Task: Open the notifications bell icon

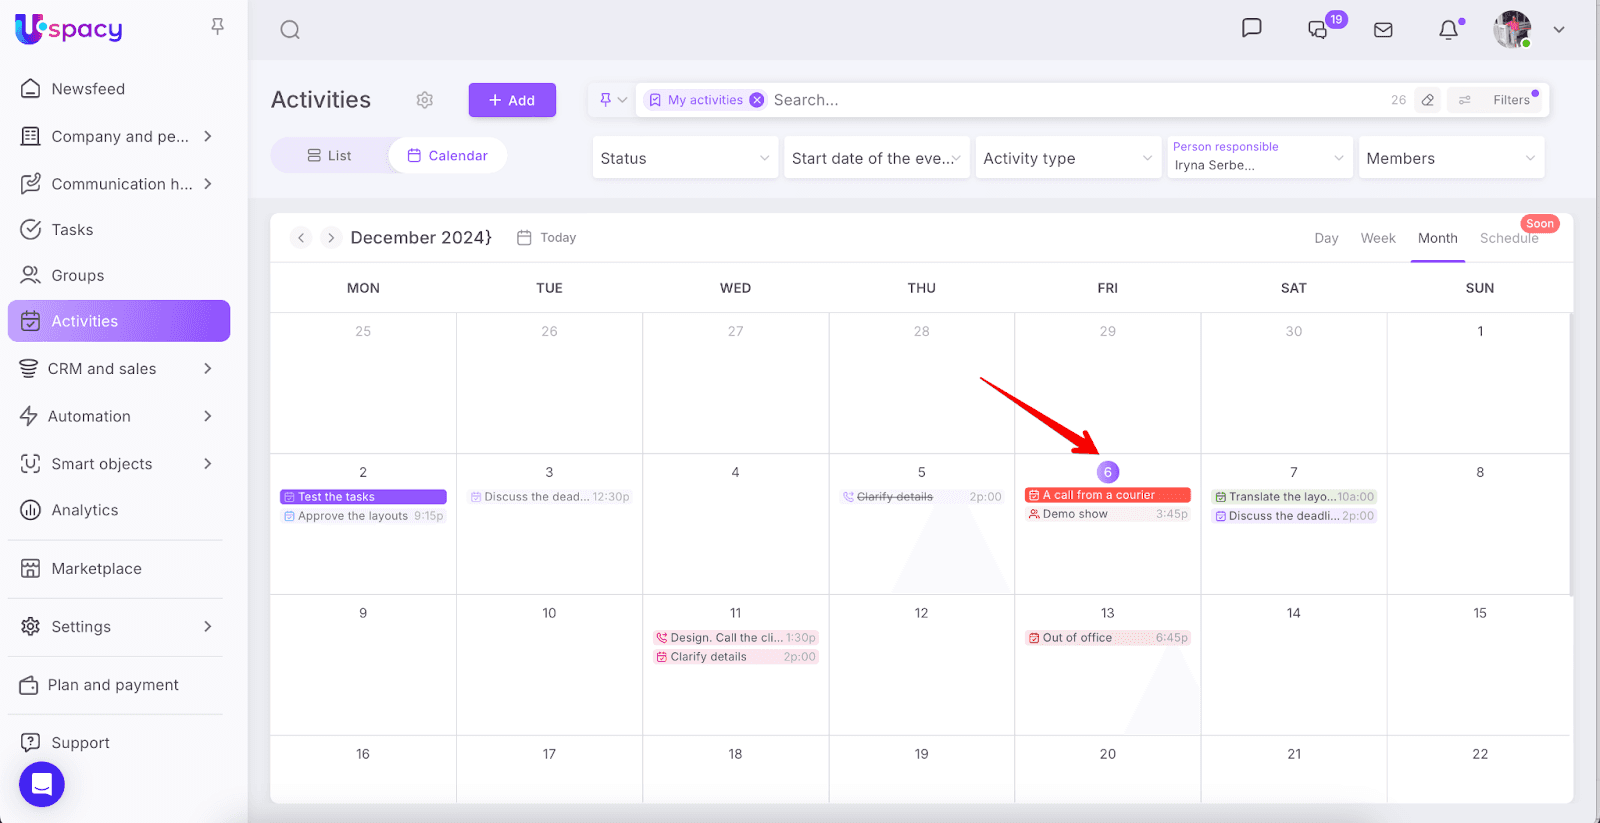Action: tap(1448, 30)
